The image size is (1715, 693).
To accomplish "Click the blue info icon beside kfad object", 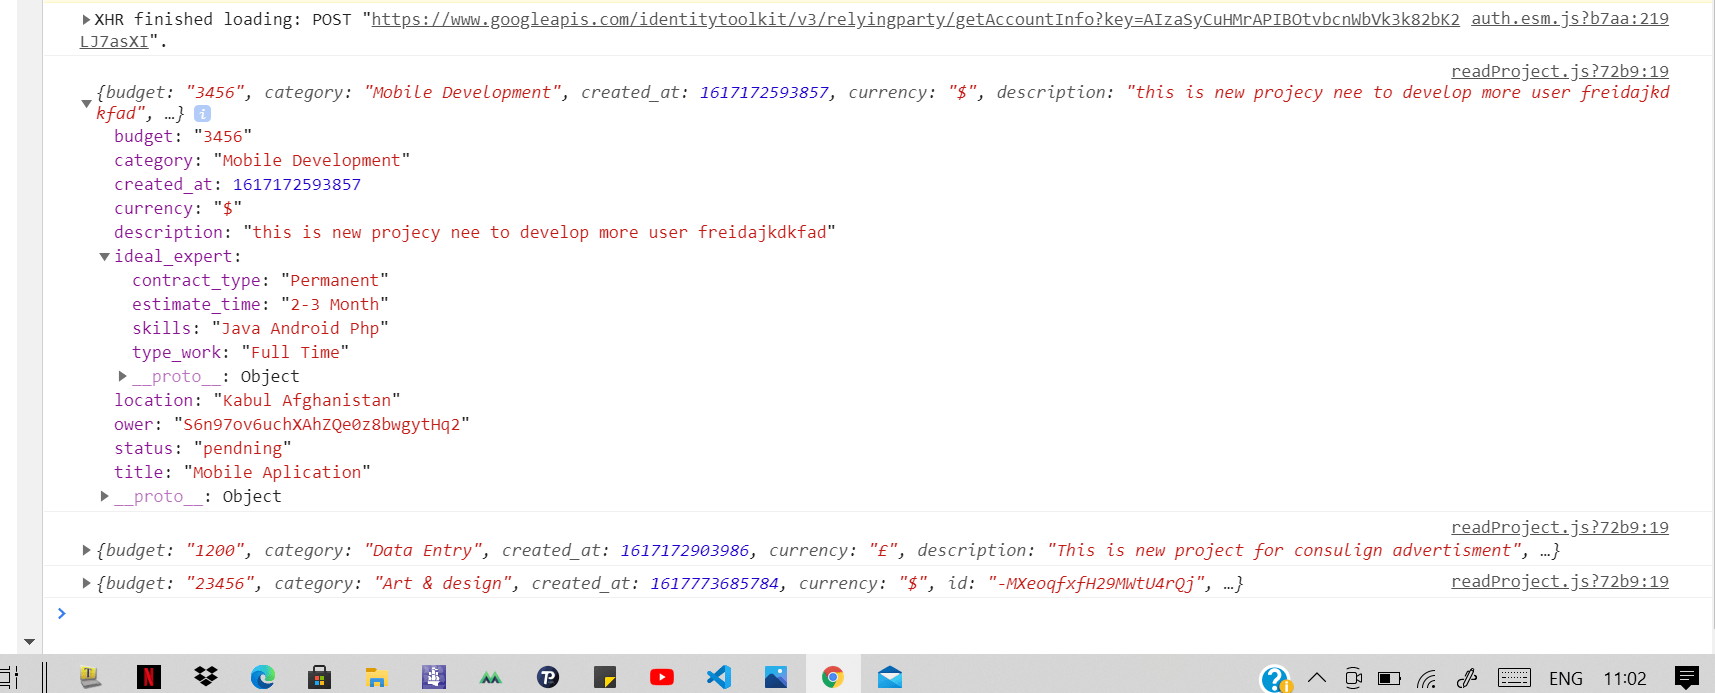I will point(202,114).
